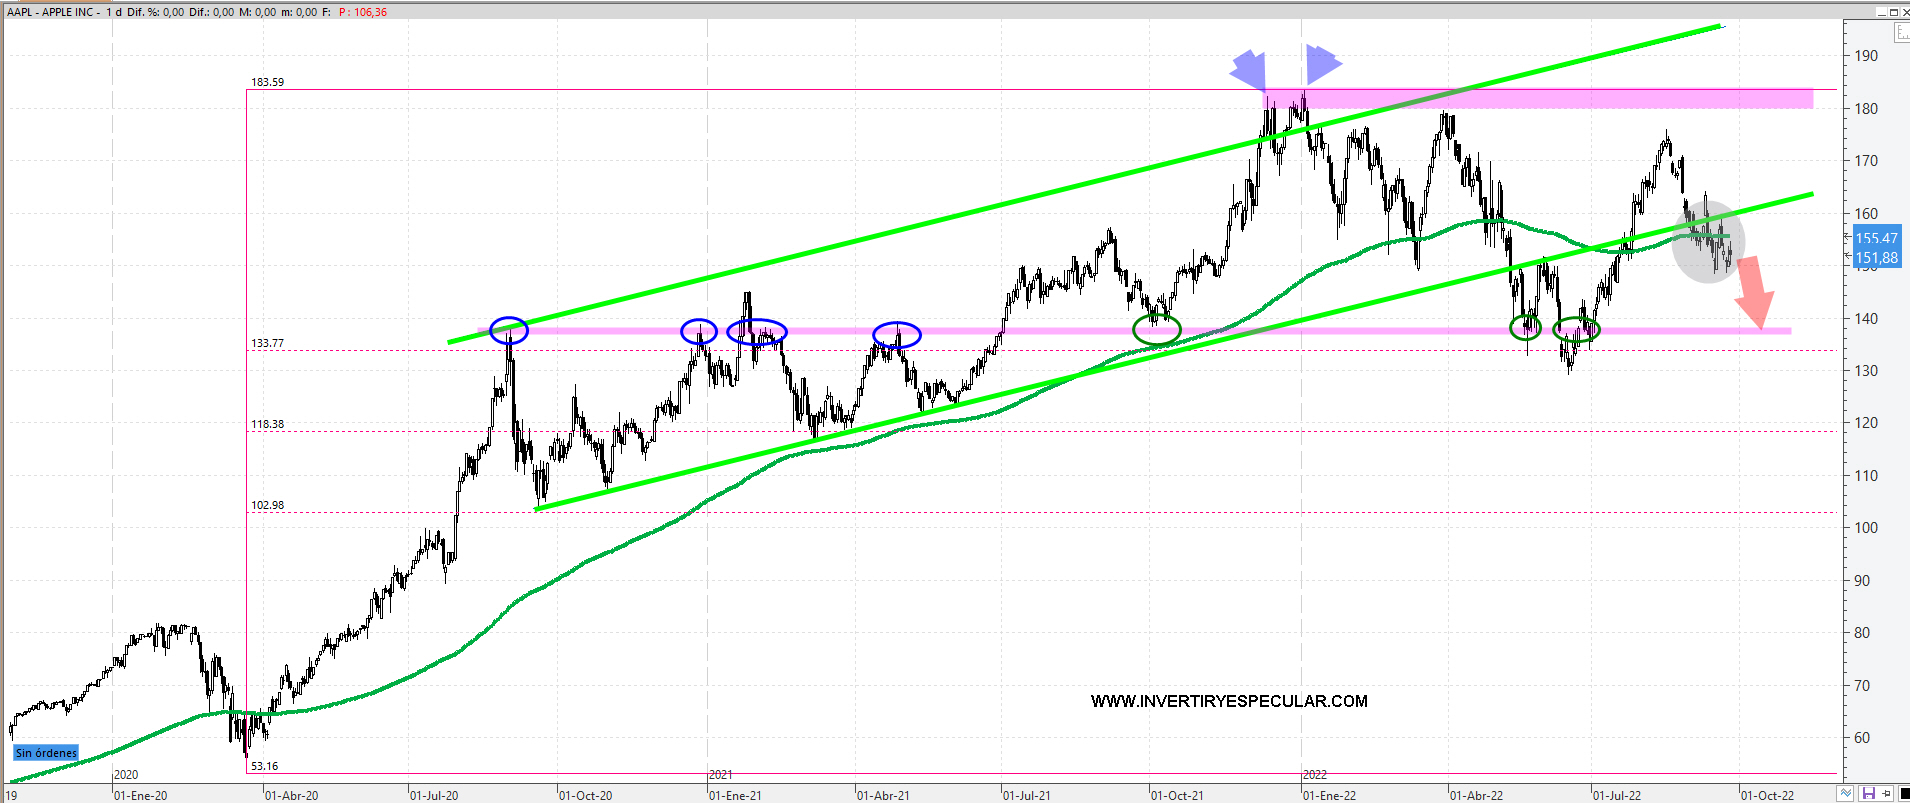
Task: Select the 183.59 level label
Action: click(x=267, y=82)
